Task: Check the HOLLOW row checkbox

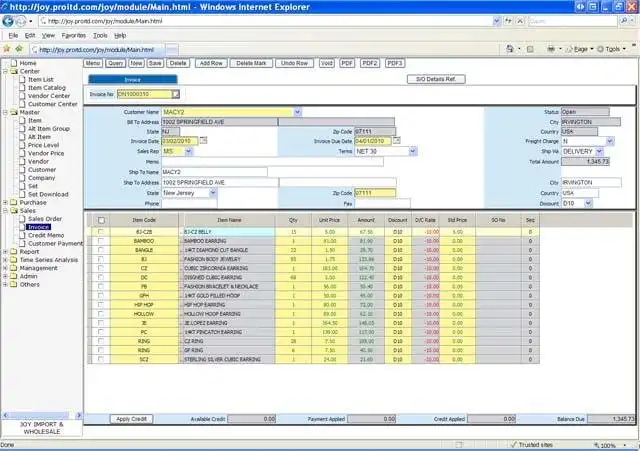Action: pos(100,314)
